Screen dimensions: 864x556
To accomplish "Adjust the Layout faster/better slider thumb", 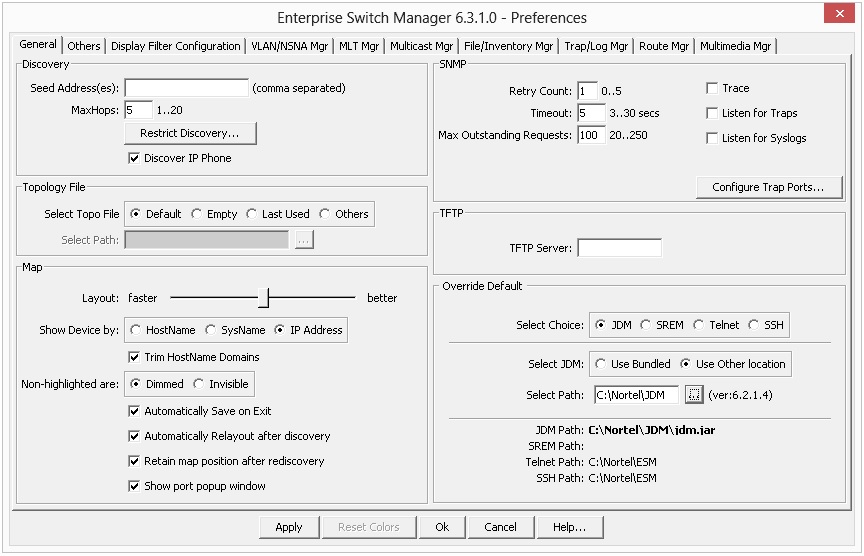I will click(264, 298).
